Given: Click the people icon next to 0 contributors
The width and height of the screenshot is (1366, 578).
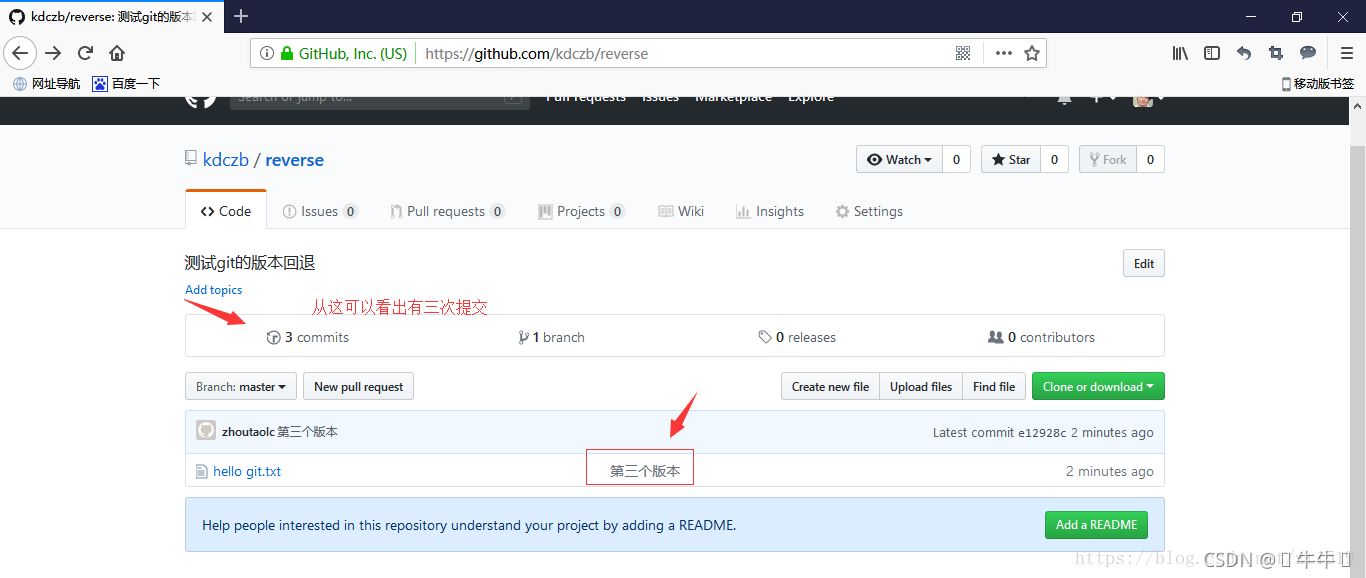Looking at the screenshot, I should click(x=995, y=337).
